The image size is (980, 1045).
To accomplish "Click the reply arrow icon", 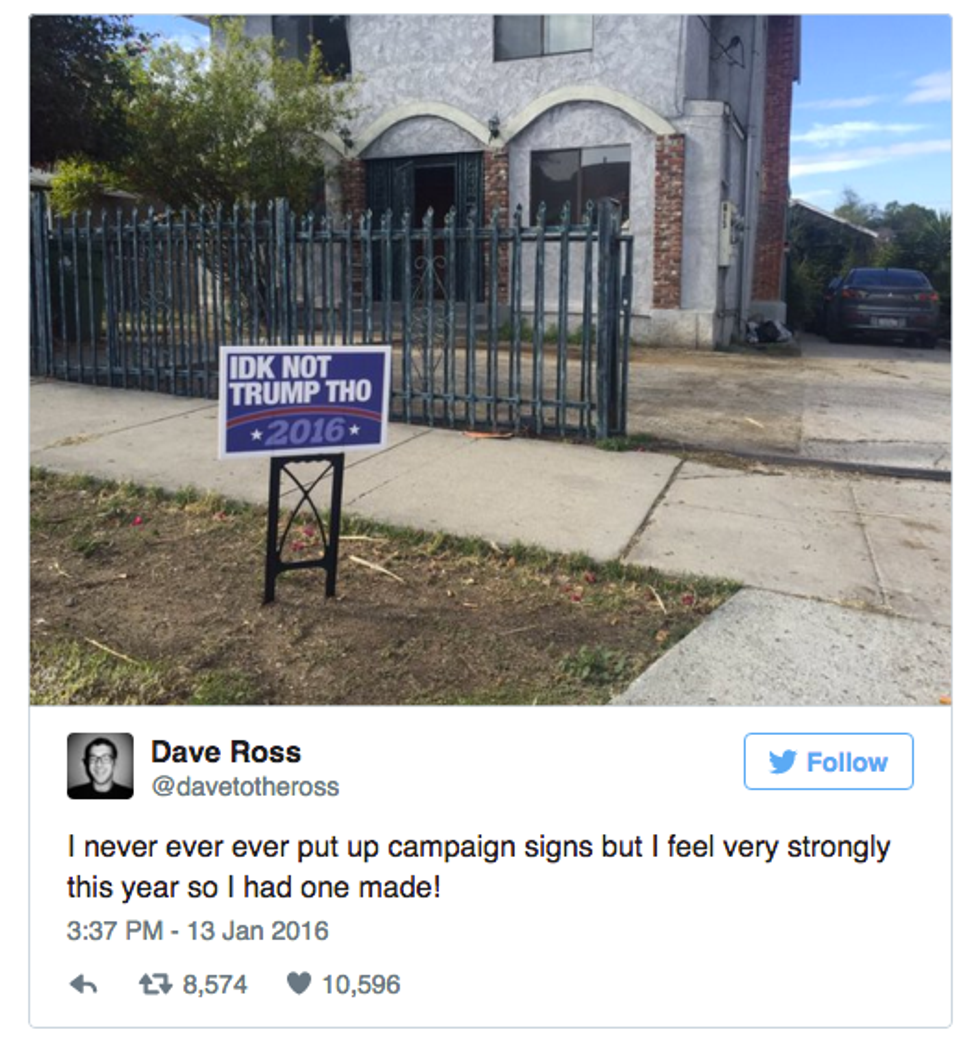I will (83, 984).
